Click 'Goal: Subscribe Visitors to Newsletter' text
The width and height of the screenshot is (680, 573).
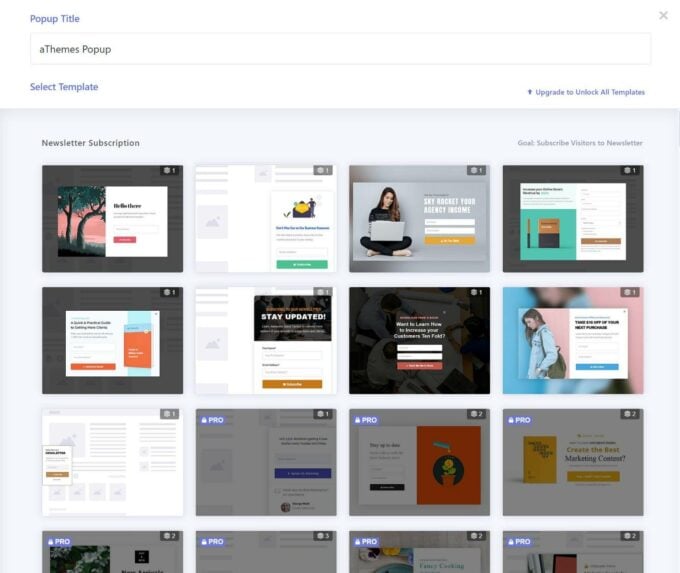coord(580,143)
